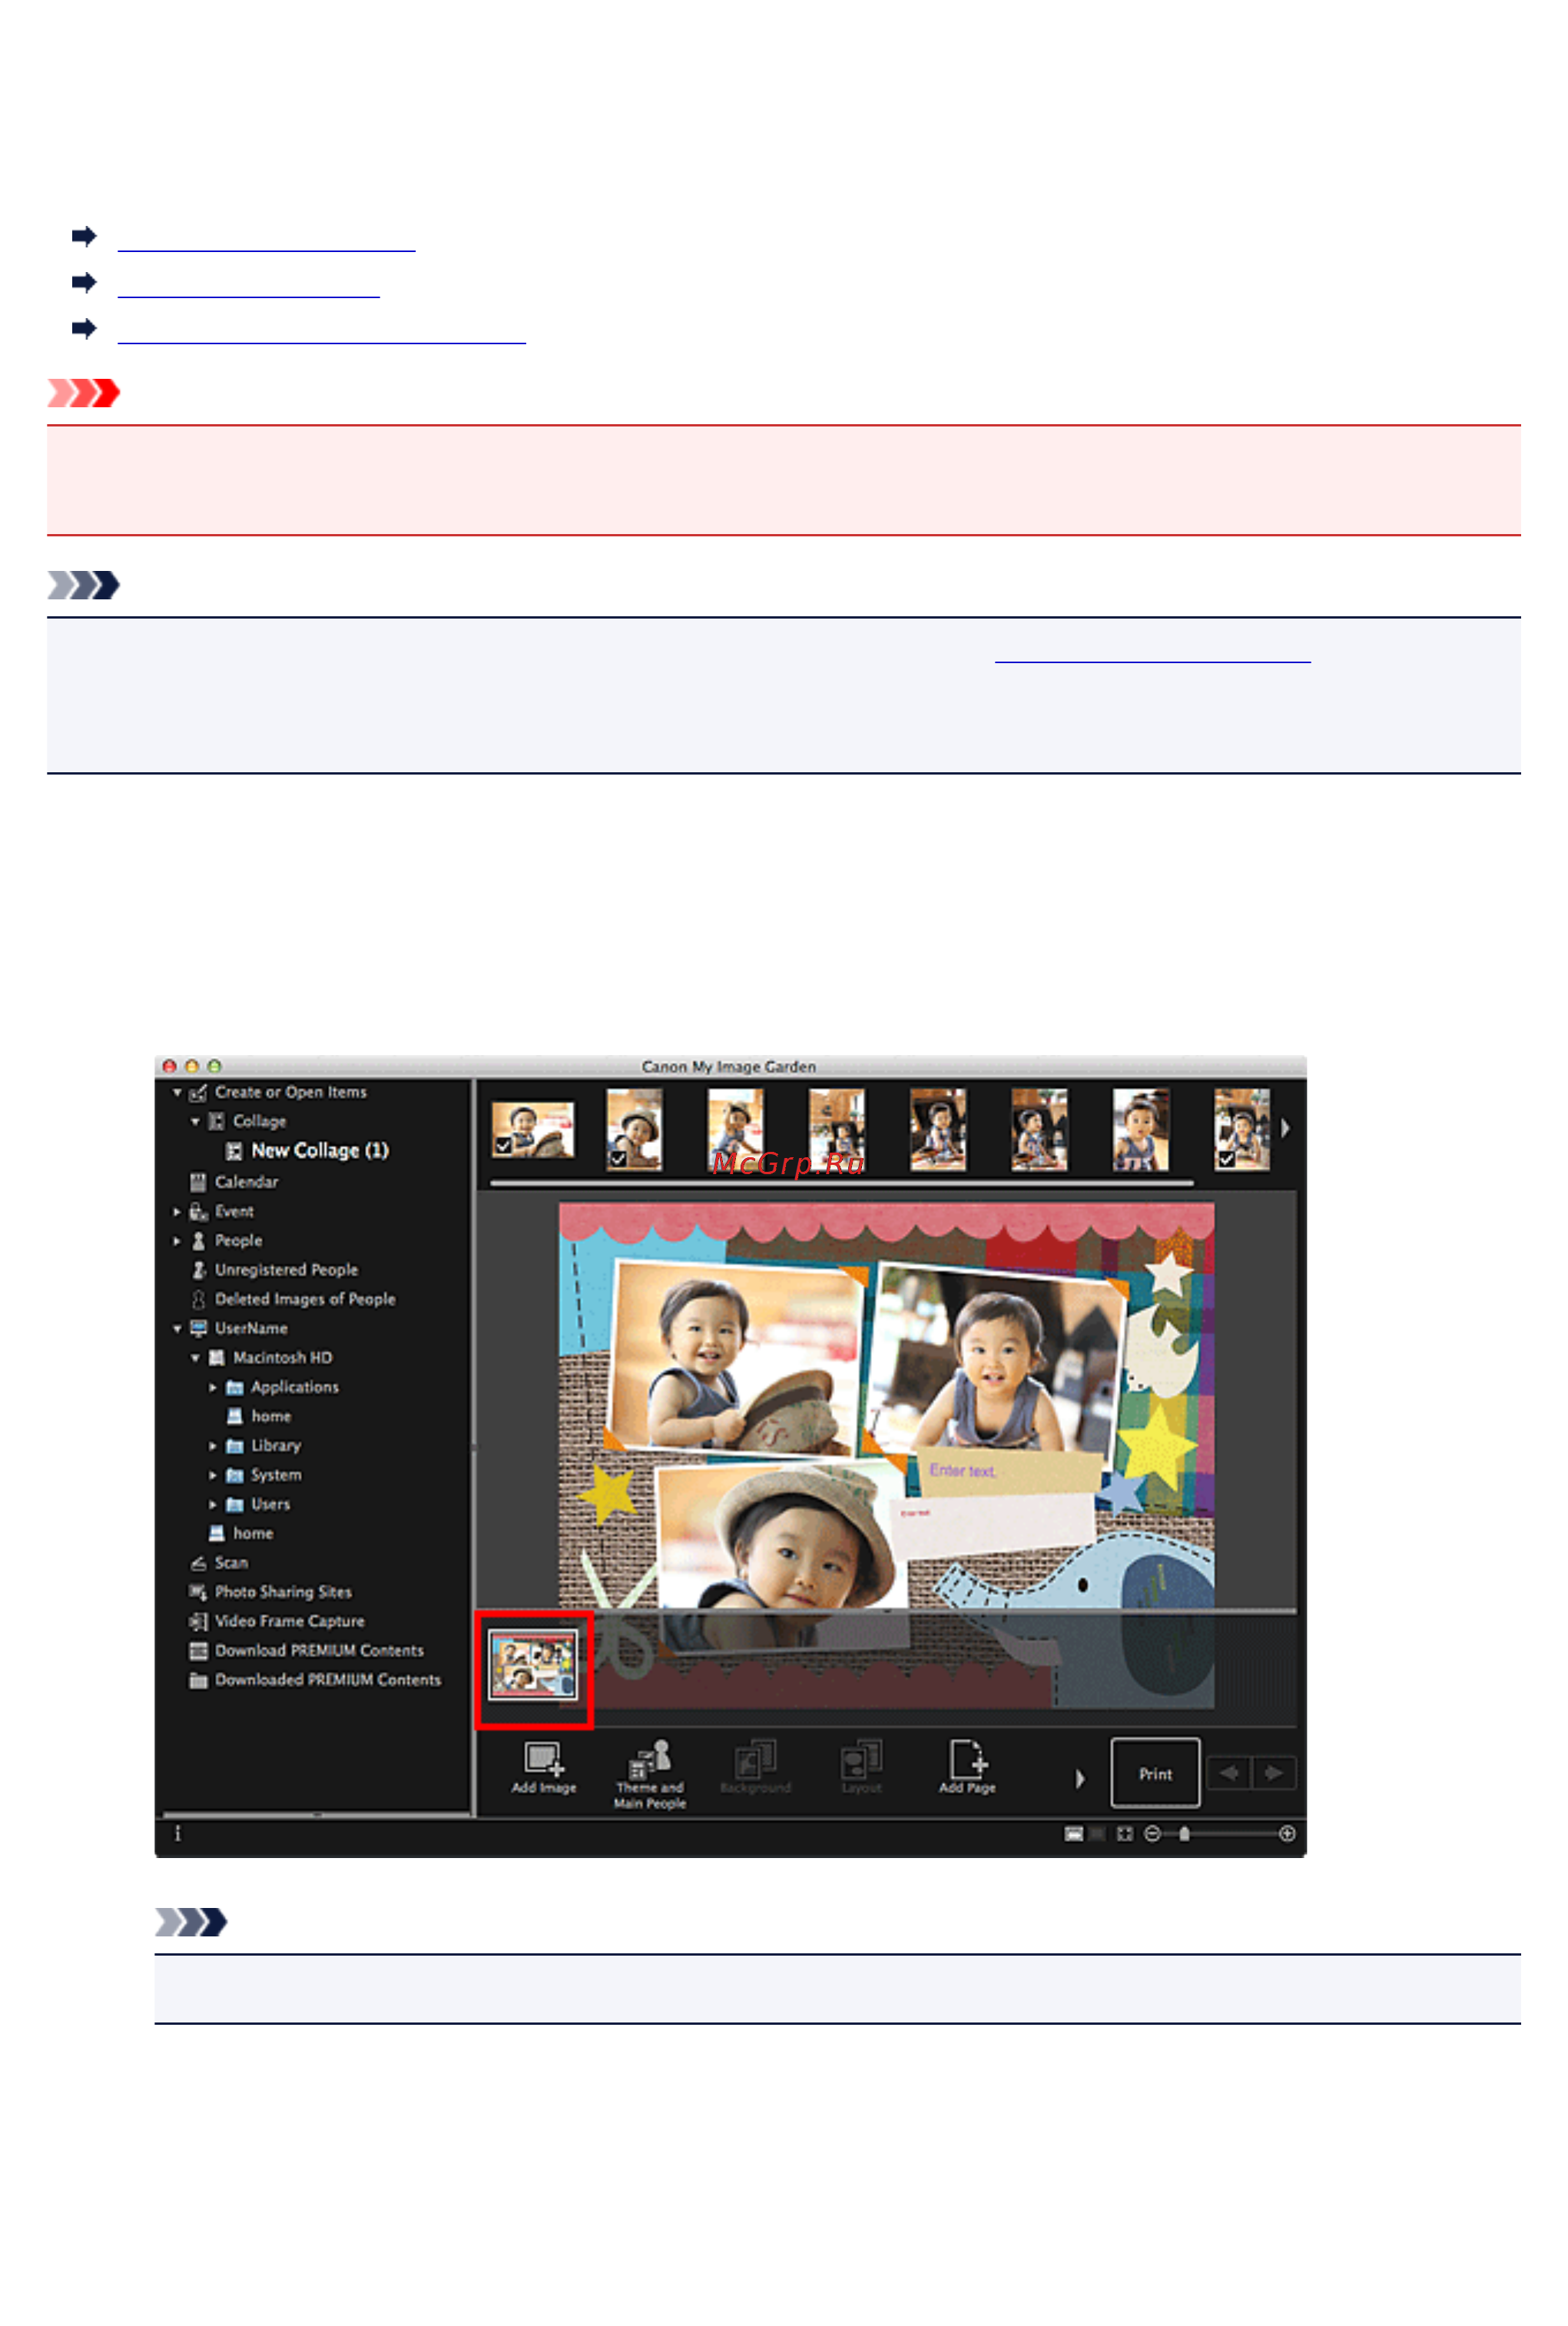Select the seventh photo thumbnail in the strip
This screenshot has height=2326, width=1568.
[1140, 1129]
